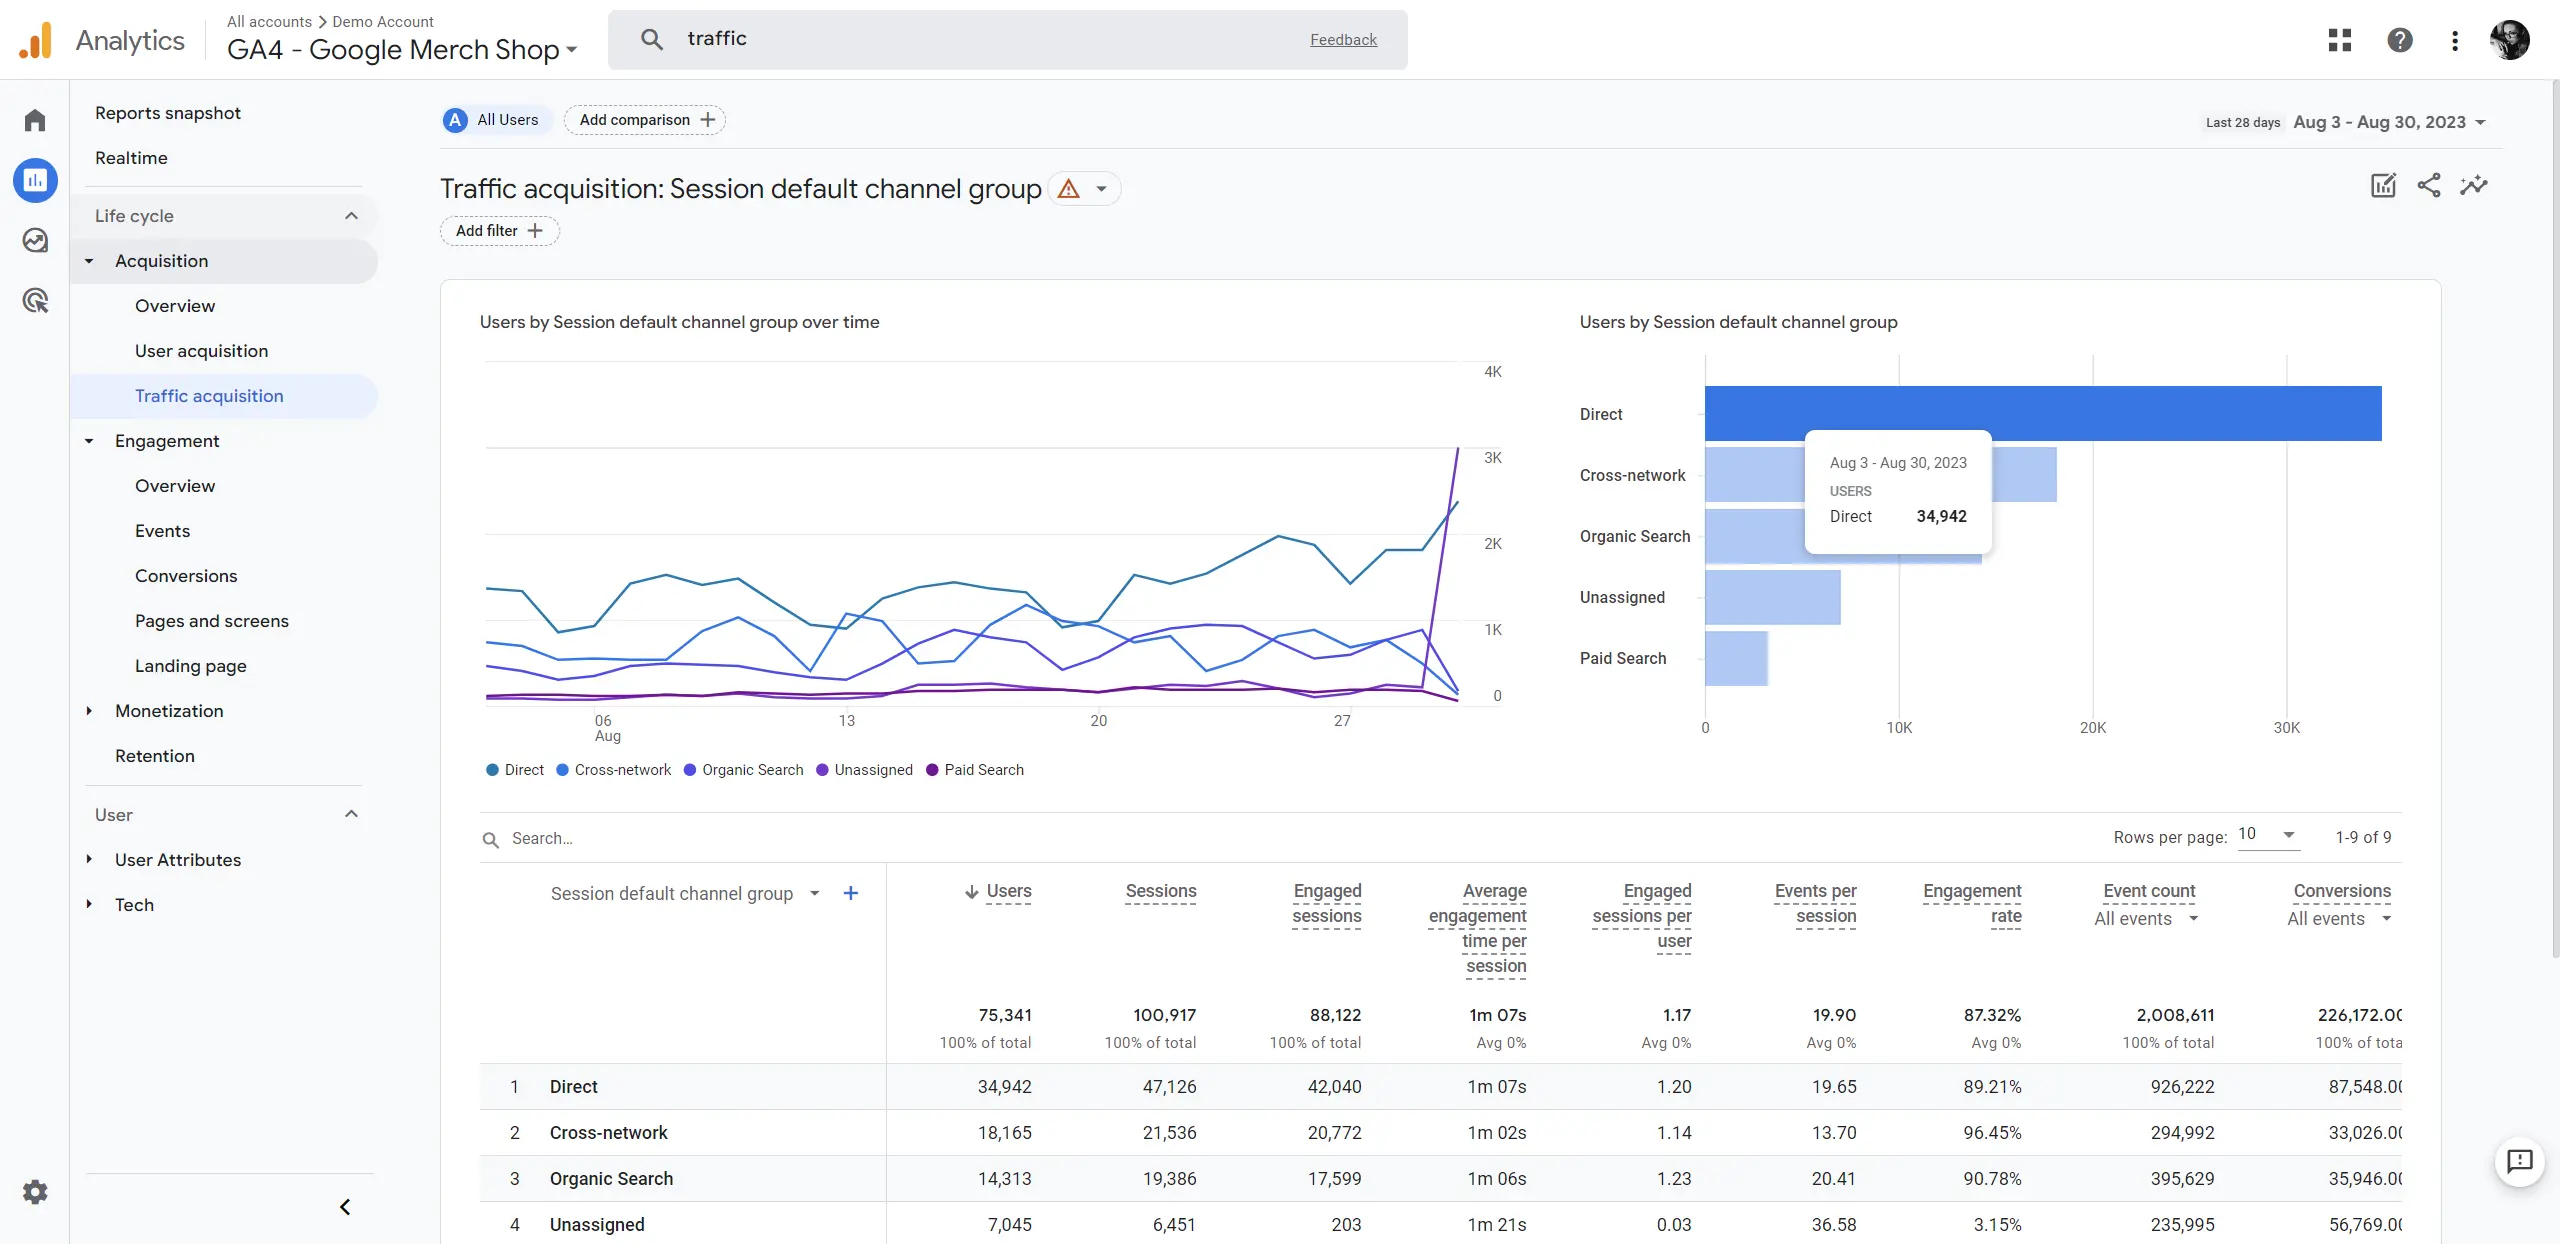This screenshot has height=1244, width=2560.
Task: Open the Google apps grid icon
Action: tap(2339, 40)
